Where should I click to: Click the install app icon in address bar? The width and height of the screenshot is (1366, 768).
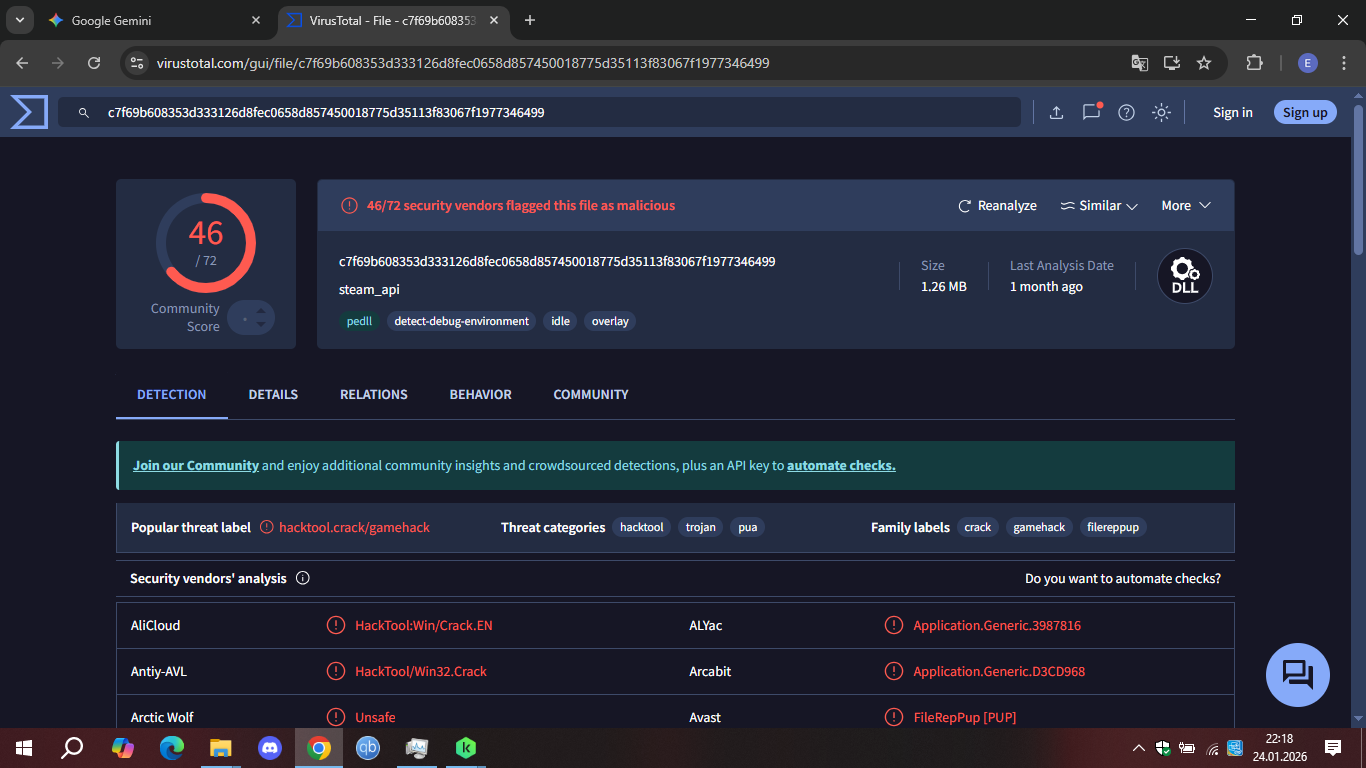pos(1172,63)
